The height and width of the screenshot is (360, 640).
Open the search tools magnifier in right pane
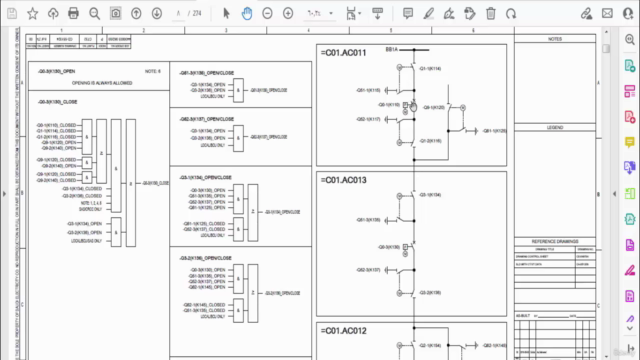[630, 40]
